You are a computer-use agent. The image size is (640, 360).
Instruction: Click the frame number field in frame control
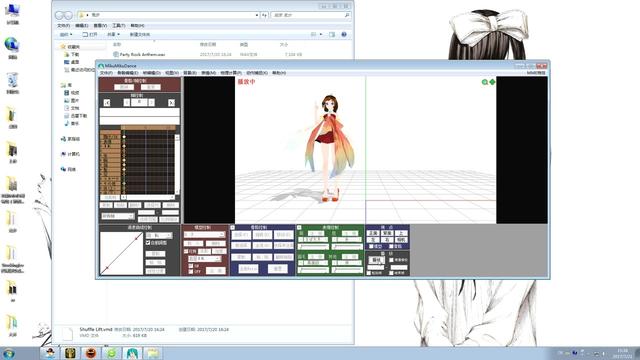click(139, 102)
